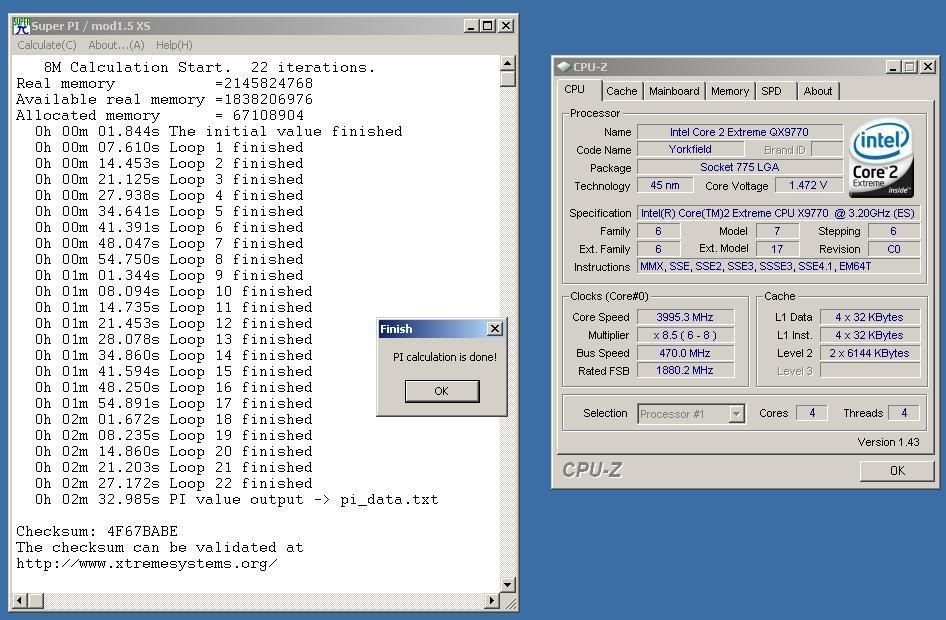Click the Checksum: 4F67BABE line
The height and width of the screenshot is (620, 946).
point(97,531)
